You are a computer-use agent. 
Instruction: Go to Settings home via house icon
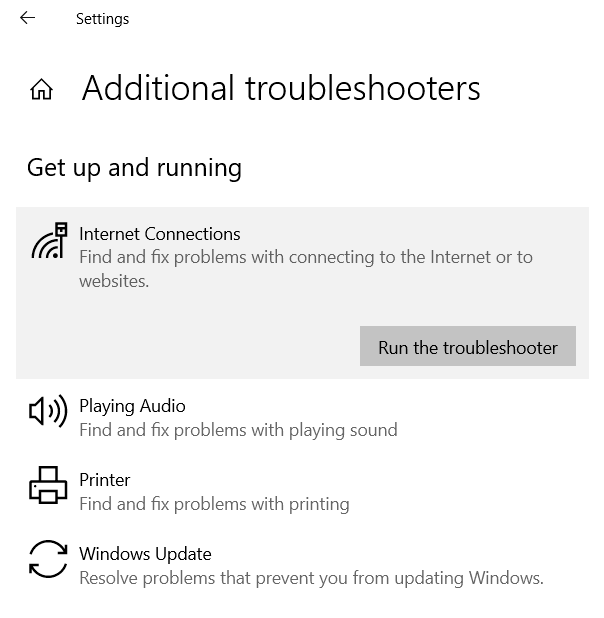click(41, 90)
